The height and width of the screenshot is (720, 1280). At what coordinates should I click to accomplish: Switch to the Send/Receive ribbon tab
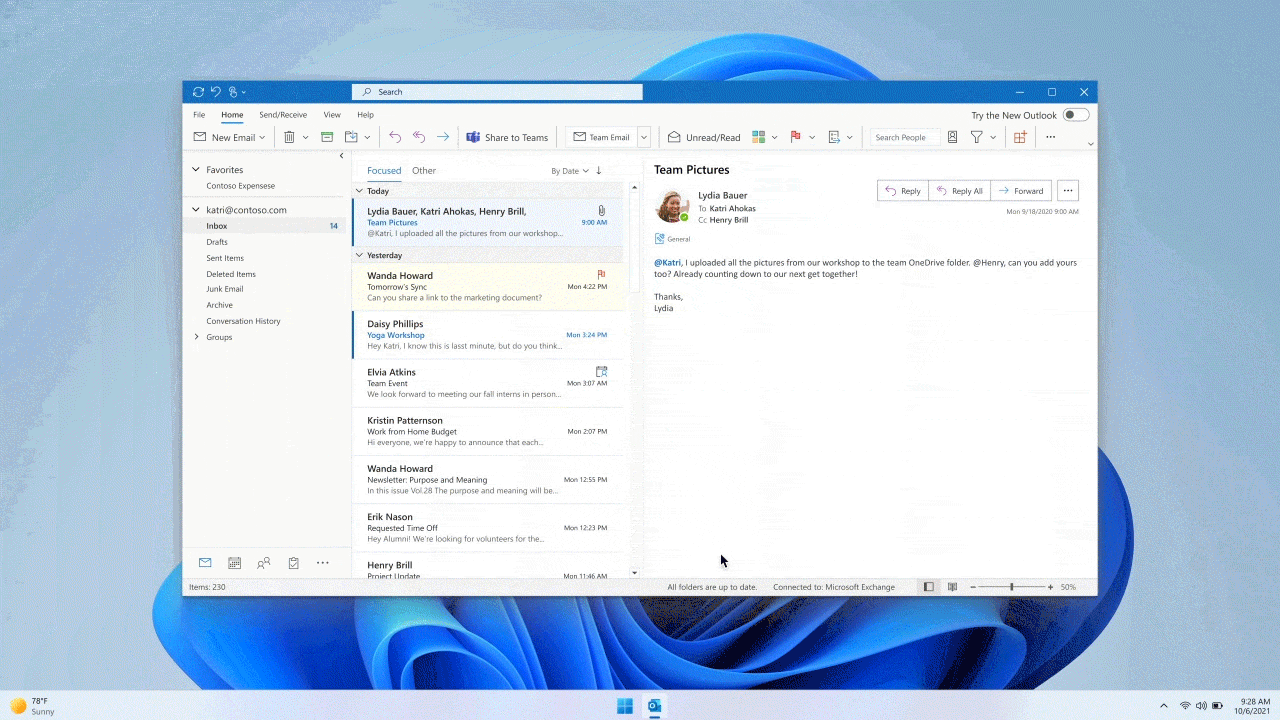[283, 114]
